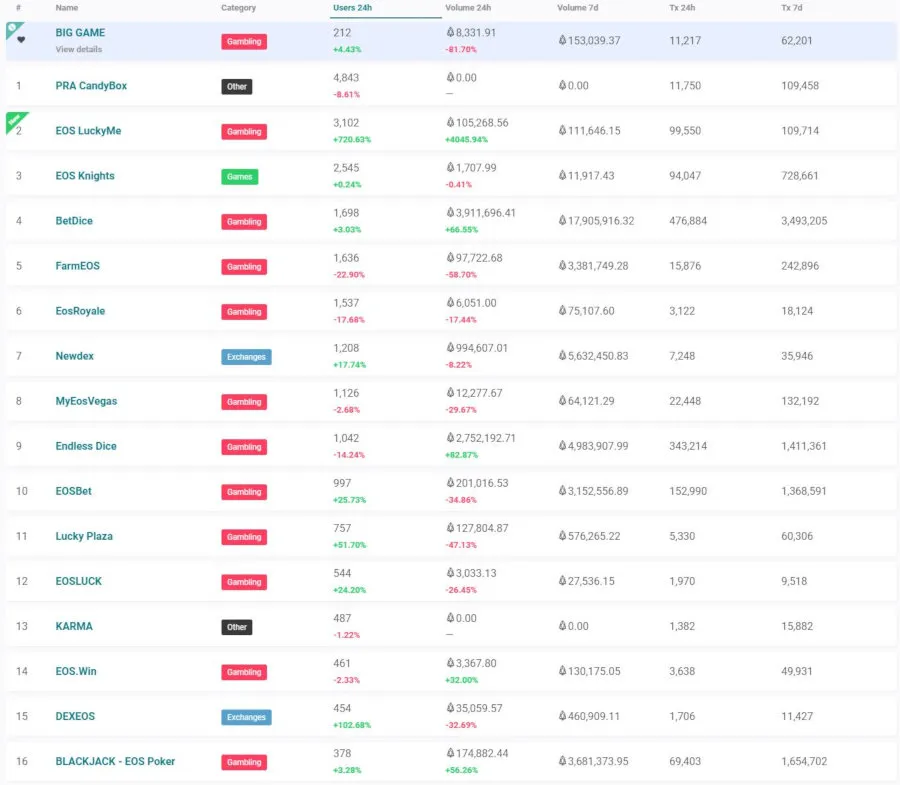Image resolution: width=900 pixels, height=785 pixels.
Task: Open the BetDice dapp page
Action: [x=74, y=221]
